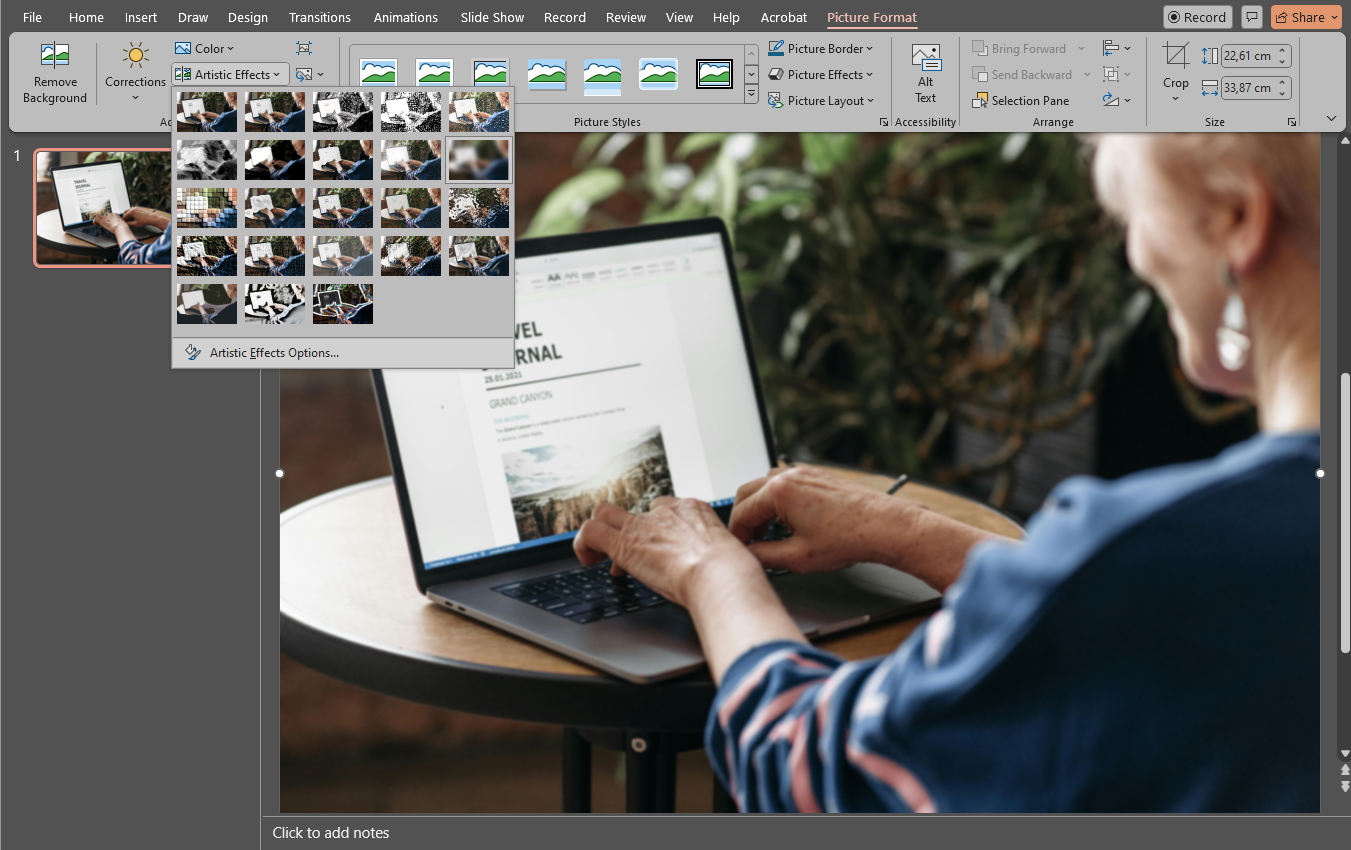Increase shape height with up stepper
1351x850 pixels.
1284,51
